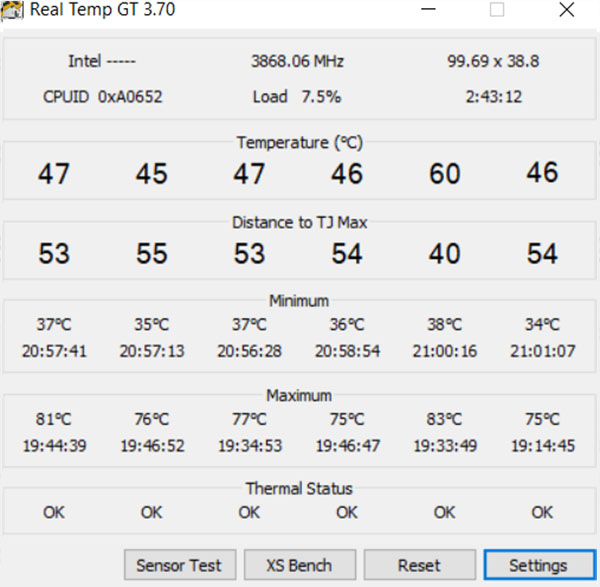Click the 99.69 x 38.8 multiplier readout
Image resolution: width=600 pixels, height=587 pixels.
click(x=493, y=61)
